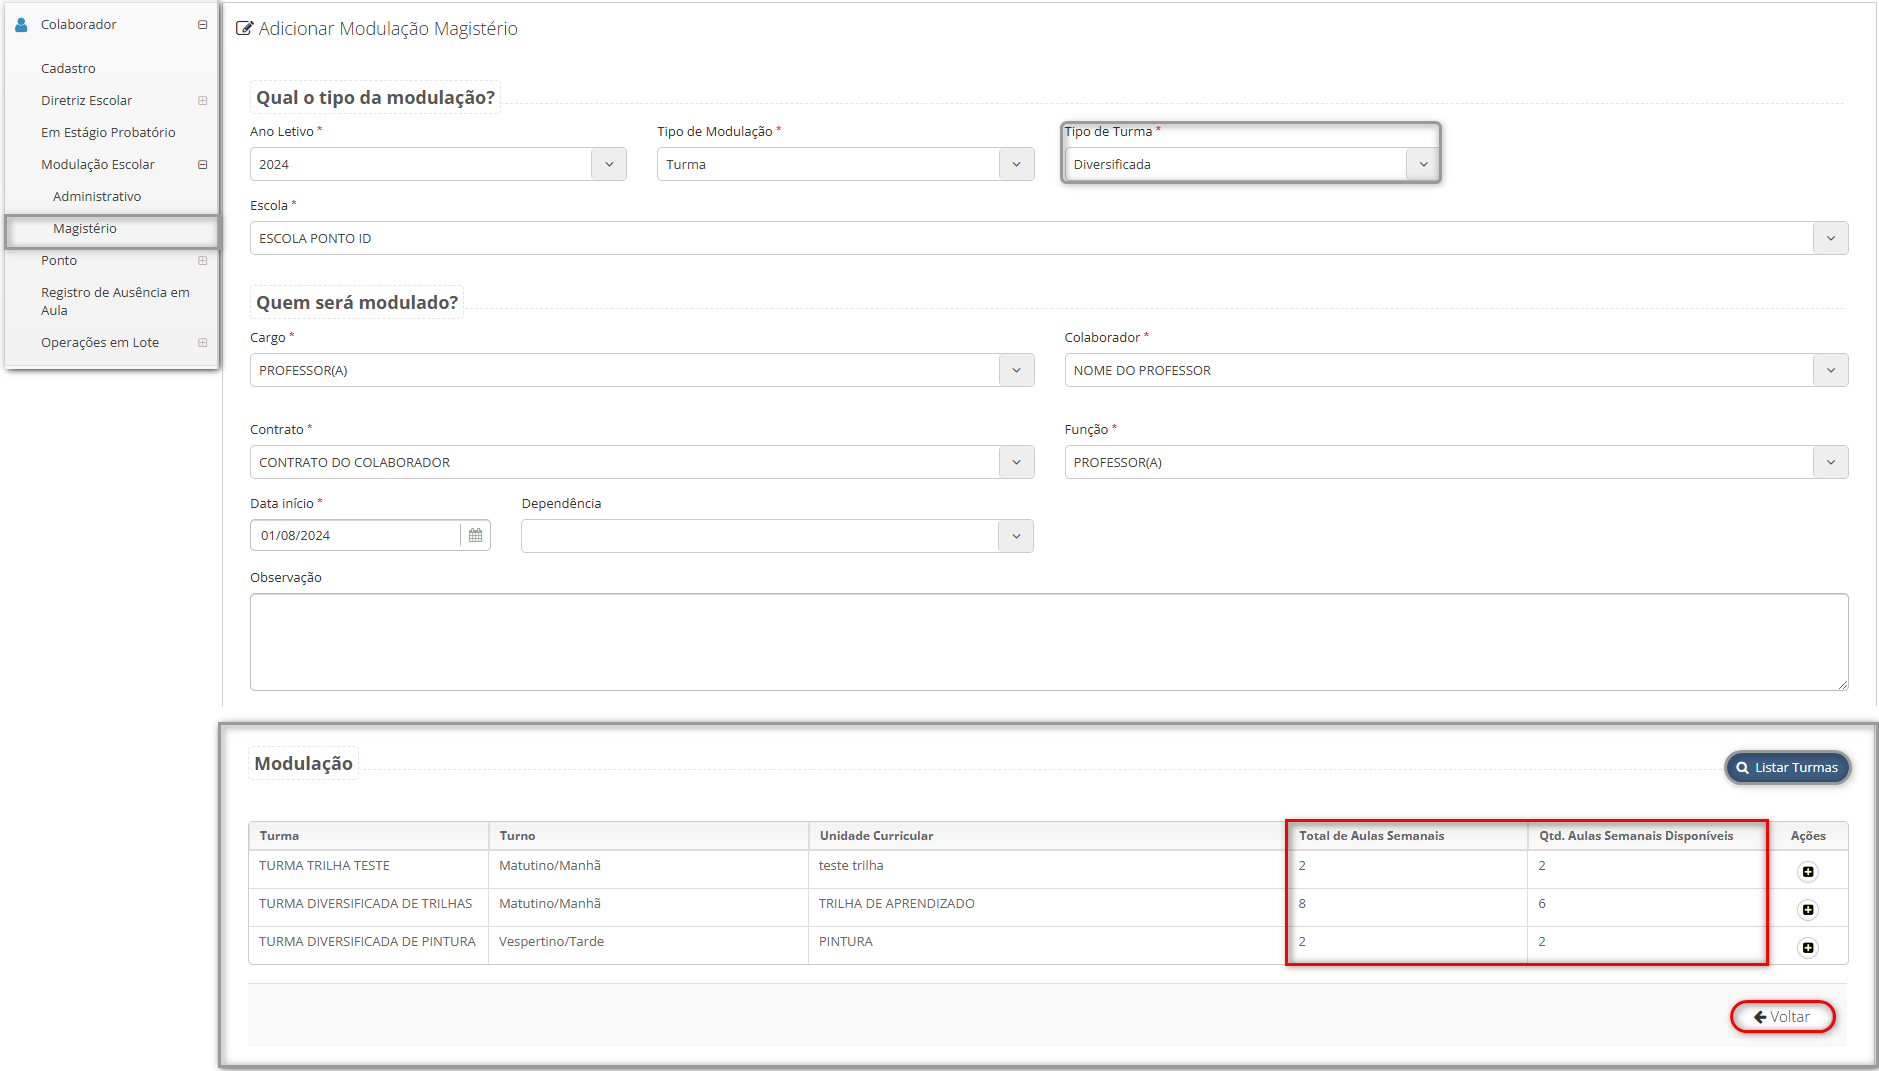The image size is (1879, 1071).
Task: Open the calendar picker icon
Action: point(476,536)
